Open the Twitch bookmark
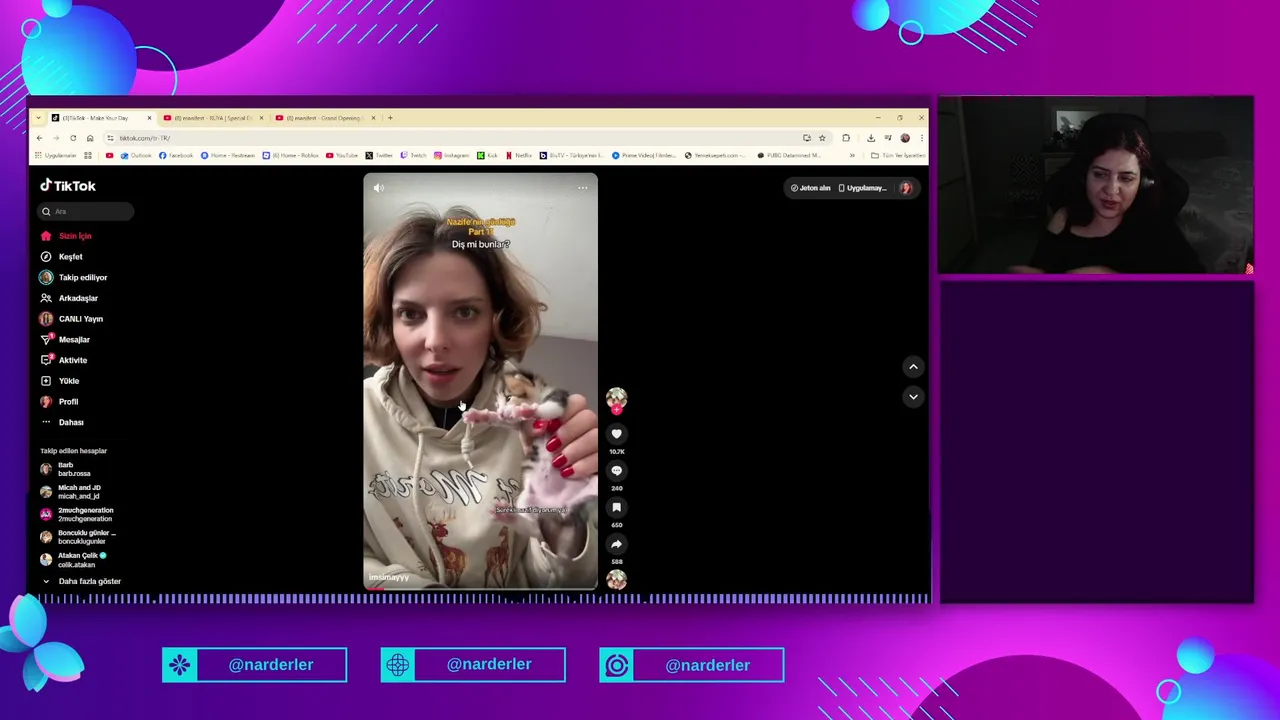Image resolution: width=1280 pixels, height=720 pixels. [413, 155]
